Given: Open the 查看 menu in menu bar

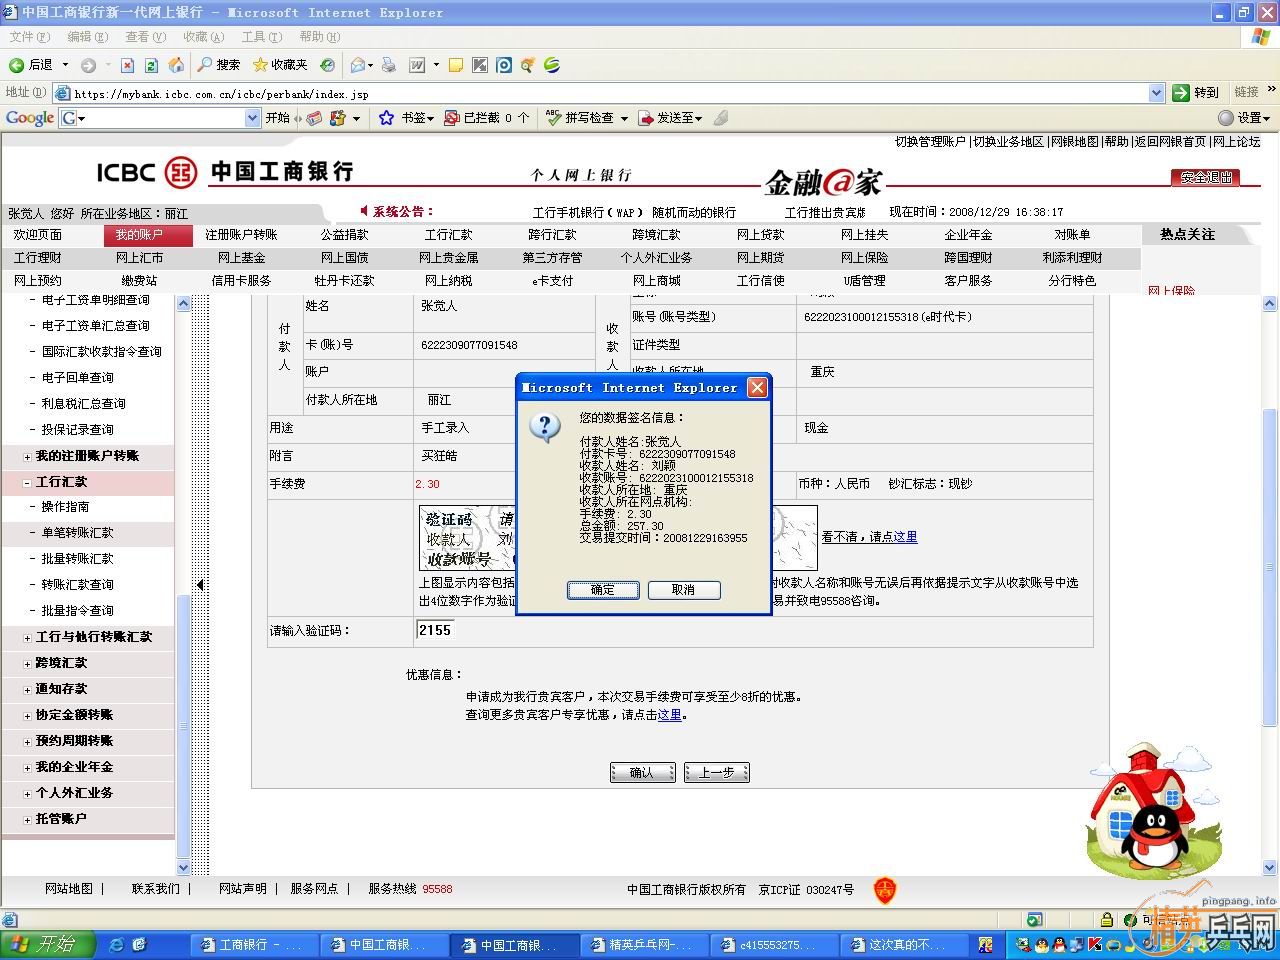Looking at the screenshot, I should [x=145, y=37].
